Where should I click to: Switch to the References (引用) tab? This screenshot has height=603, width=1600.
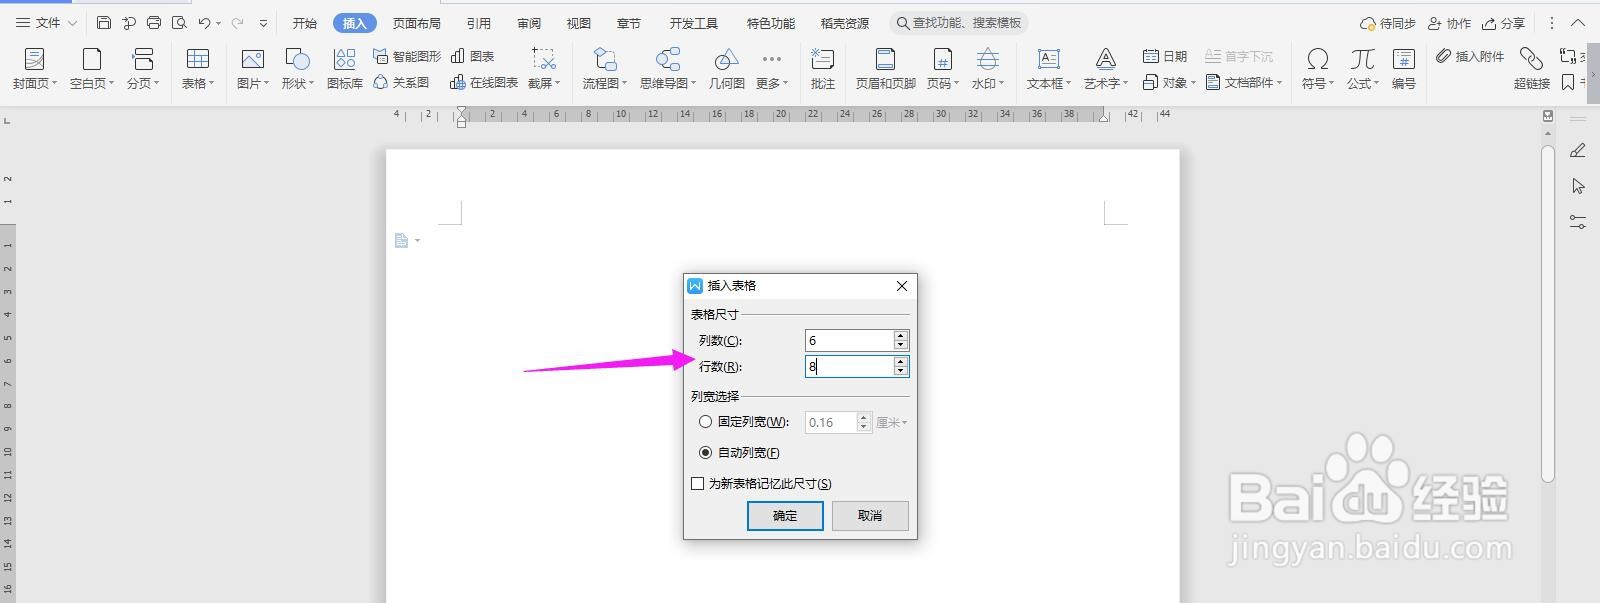tap(479, 22)
